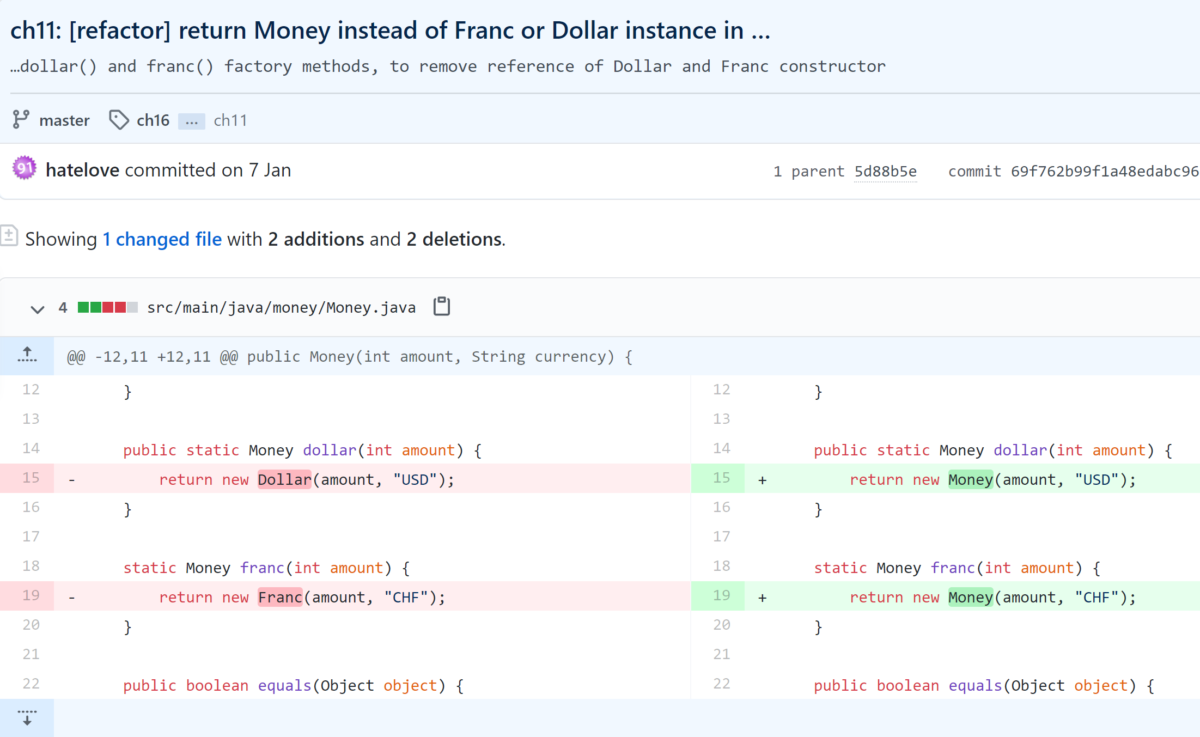Screen dimensions: 1200x737
Task: Click the tag icon beside ch16
Action: [119, 120]
